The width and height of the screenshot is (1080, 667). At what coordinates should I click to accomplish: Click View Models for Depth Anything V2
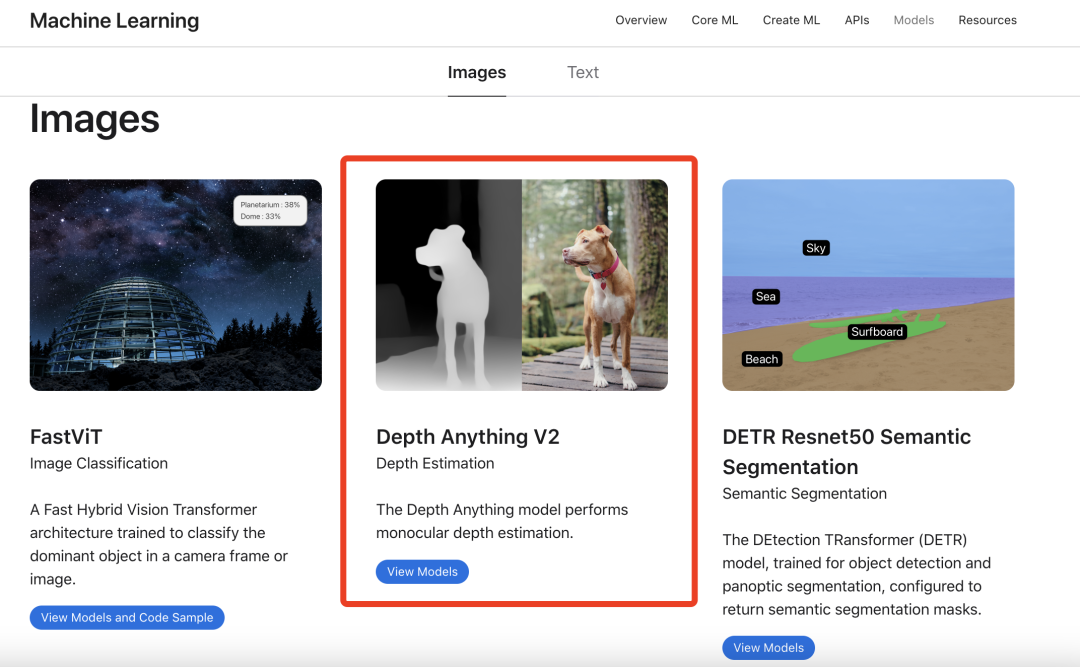[x=422, y=571]
